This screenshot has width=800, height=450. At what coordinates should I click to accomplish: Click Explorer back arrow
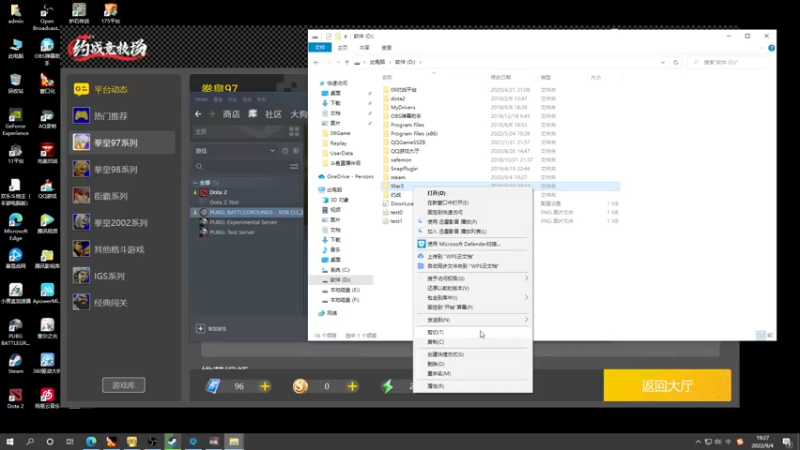click(x=316, y=62)
